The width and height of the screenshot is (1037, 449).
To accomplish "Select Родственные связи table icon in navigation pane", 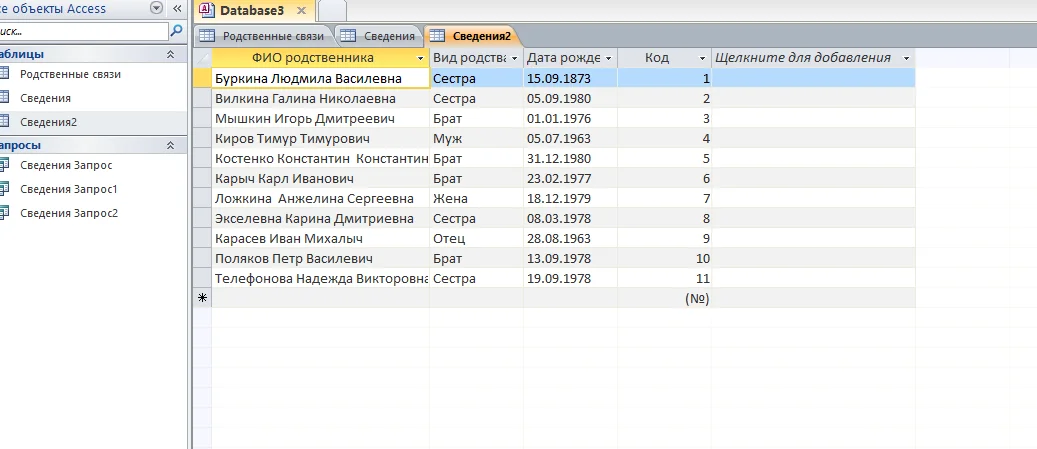I will [4, 74].
